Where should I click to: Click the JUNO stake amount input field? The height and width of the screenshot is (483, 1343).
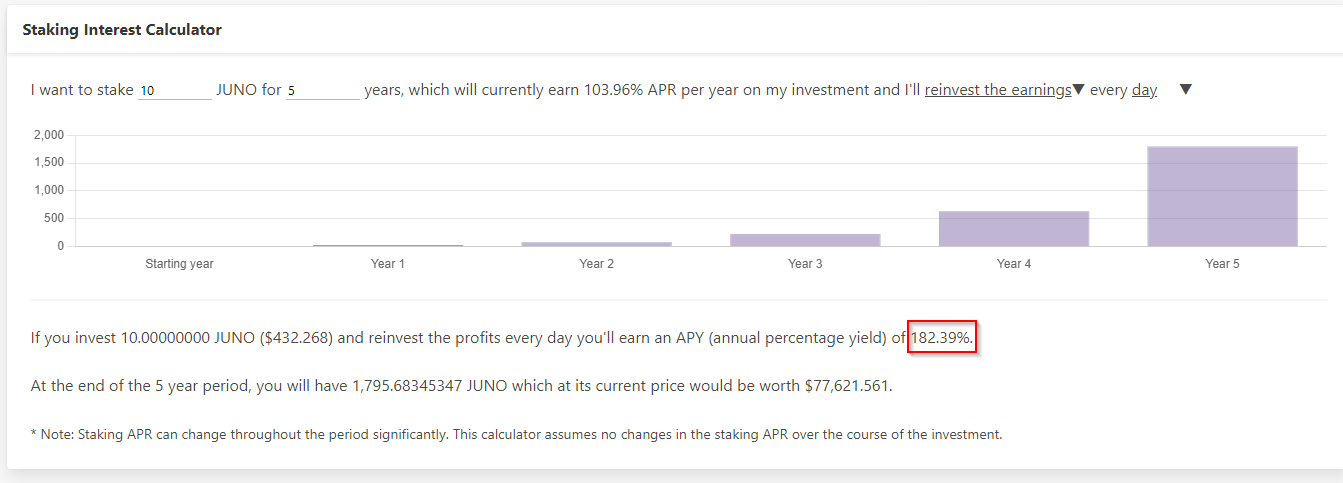(174, 90)
